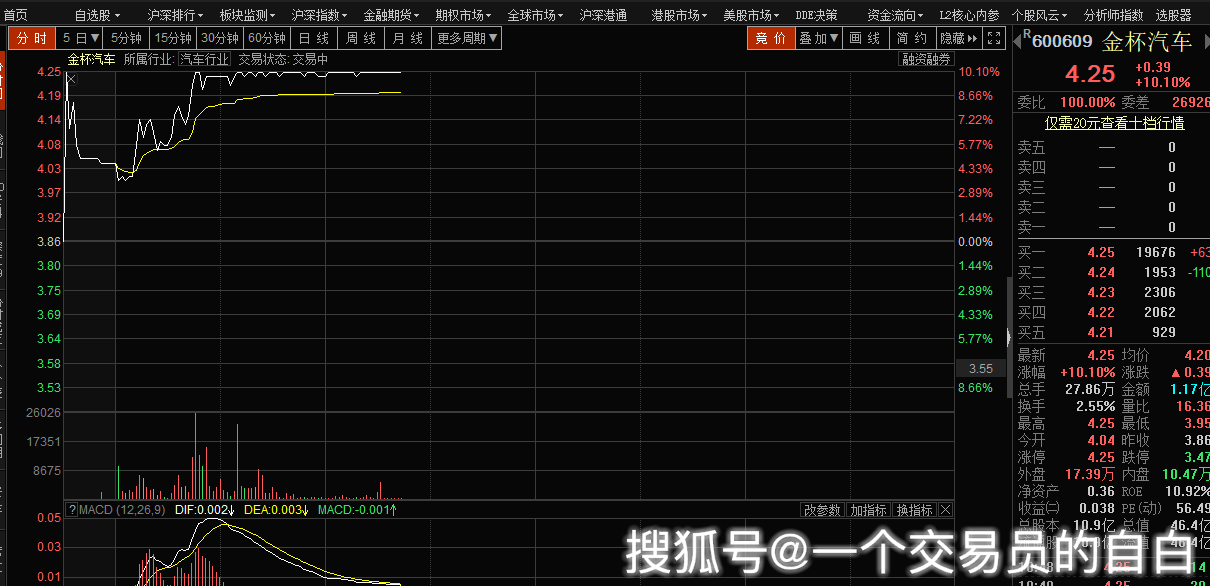The width and height of the screenshot is (1210, 586).
Task: Click the 买五 bid row at 4.21
Action: tap(1112, 332)
